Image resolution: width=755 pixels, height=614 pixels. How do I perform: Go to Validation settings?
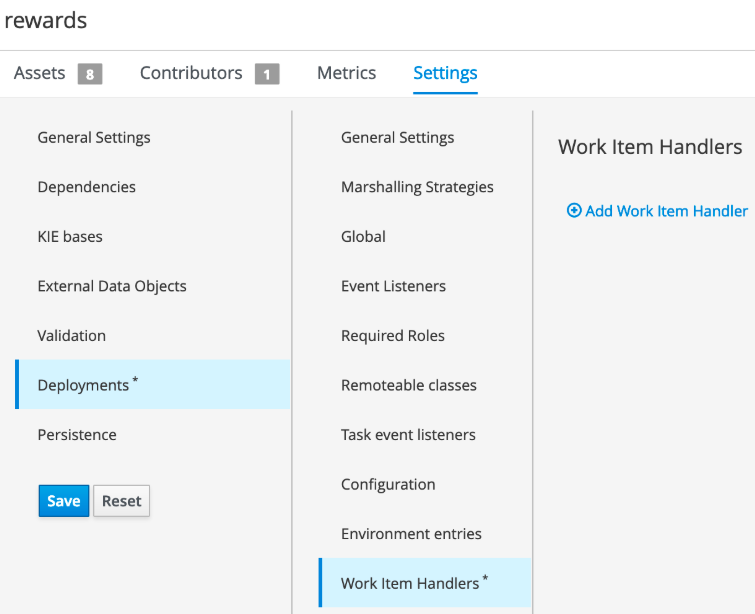pos(71,336)
